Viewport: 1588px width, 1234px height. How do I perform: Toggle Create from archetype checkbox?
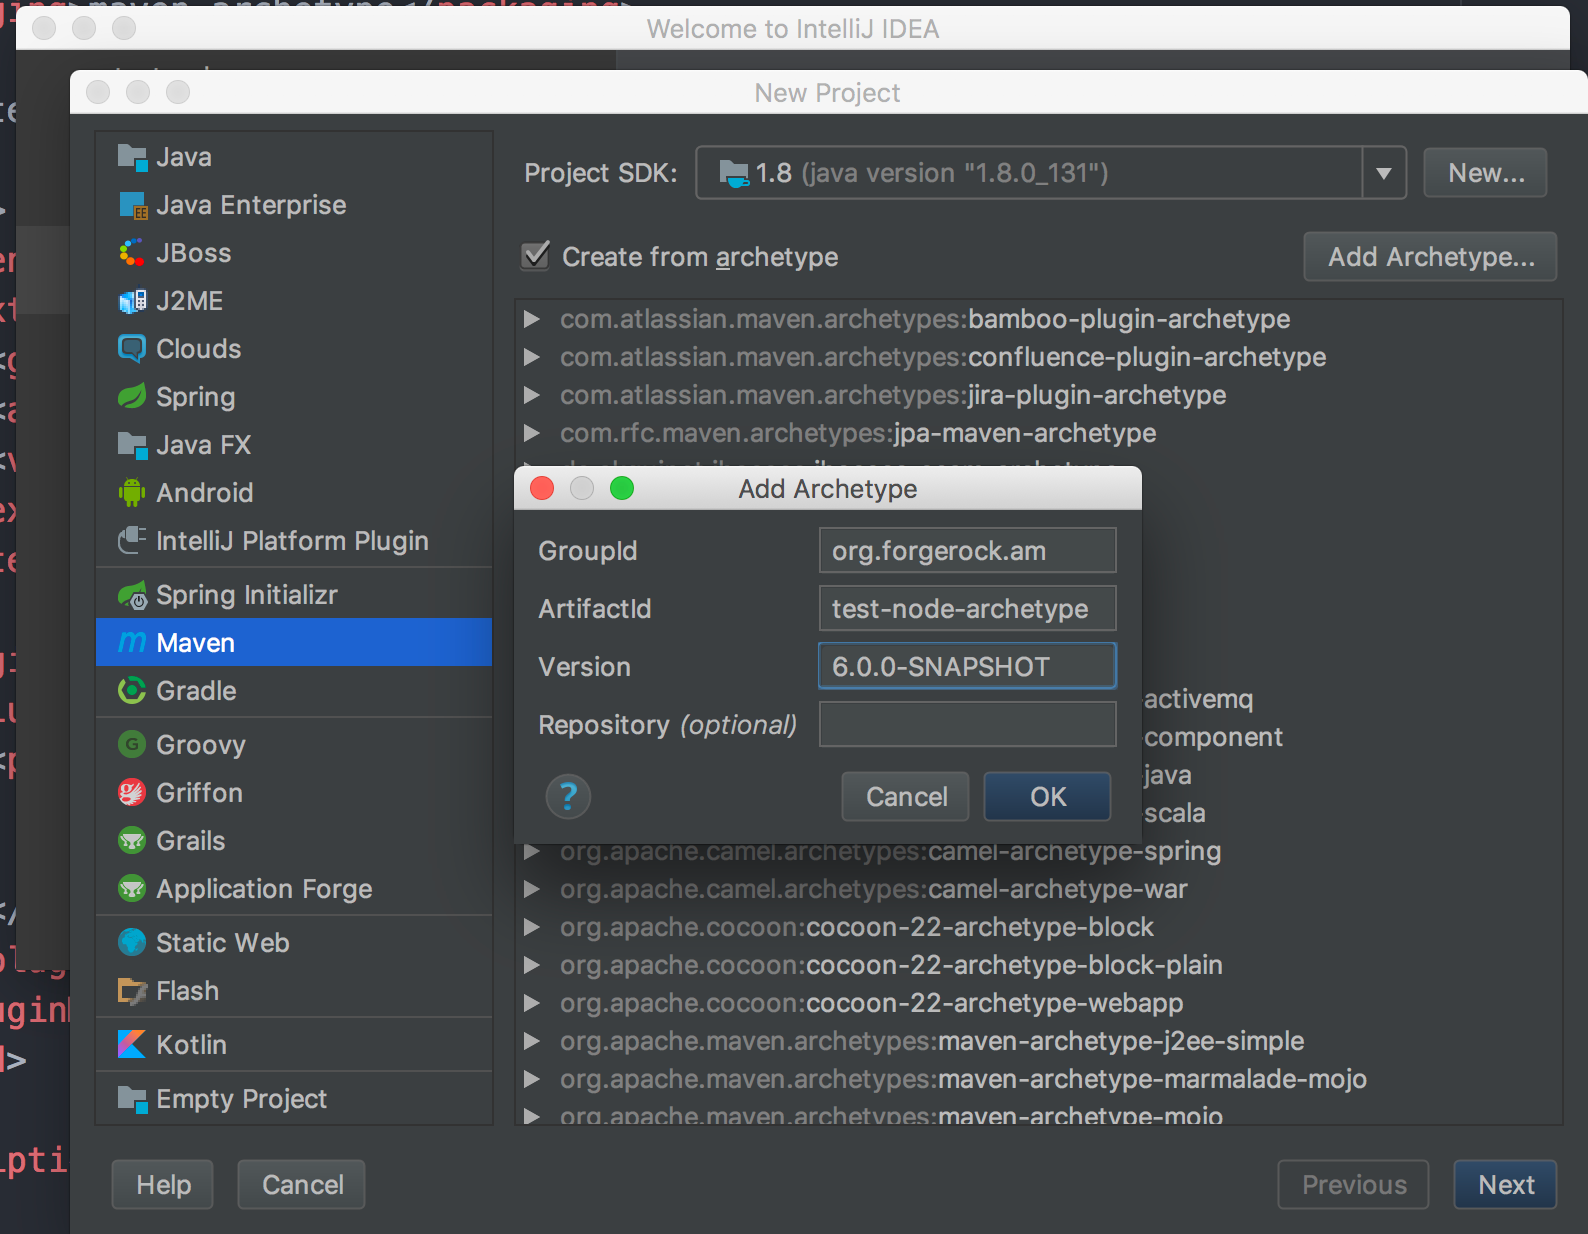[536, 256]
